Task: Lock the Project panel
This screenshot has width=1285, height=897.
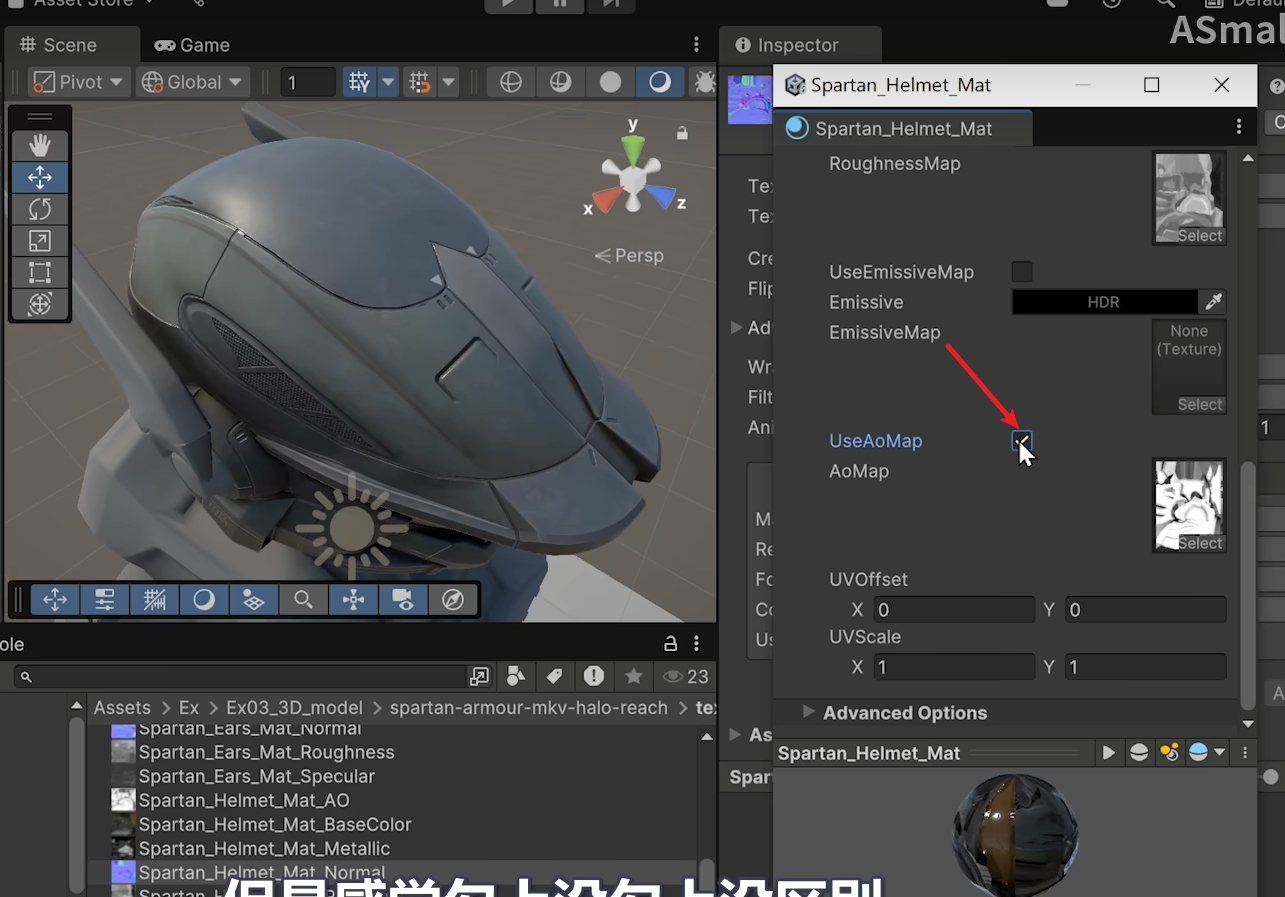Action: click(671, 644)
